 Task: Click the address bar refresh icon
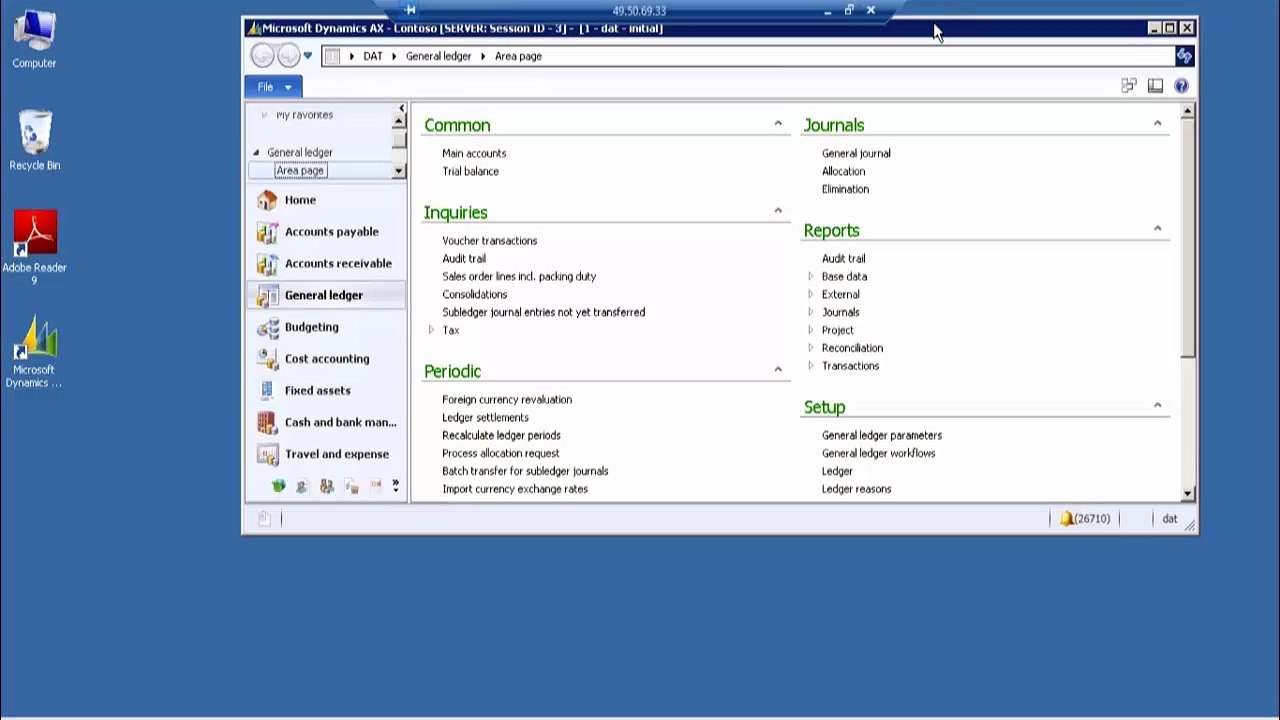(x=1184, y=56)
